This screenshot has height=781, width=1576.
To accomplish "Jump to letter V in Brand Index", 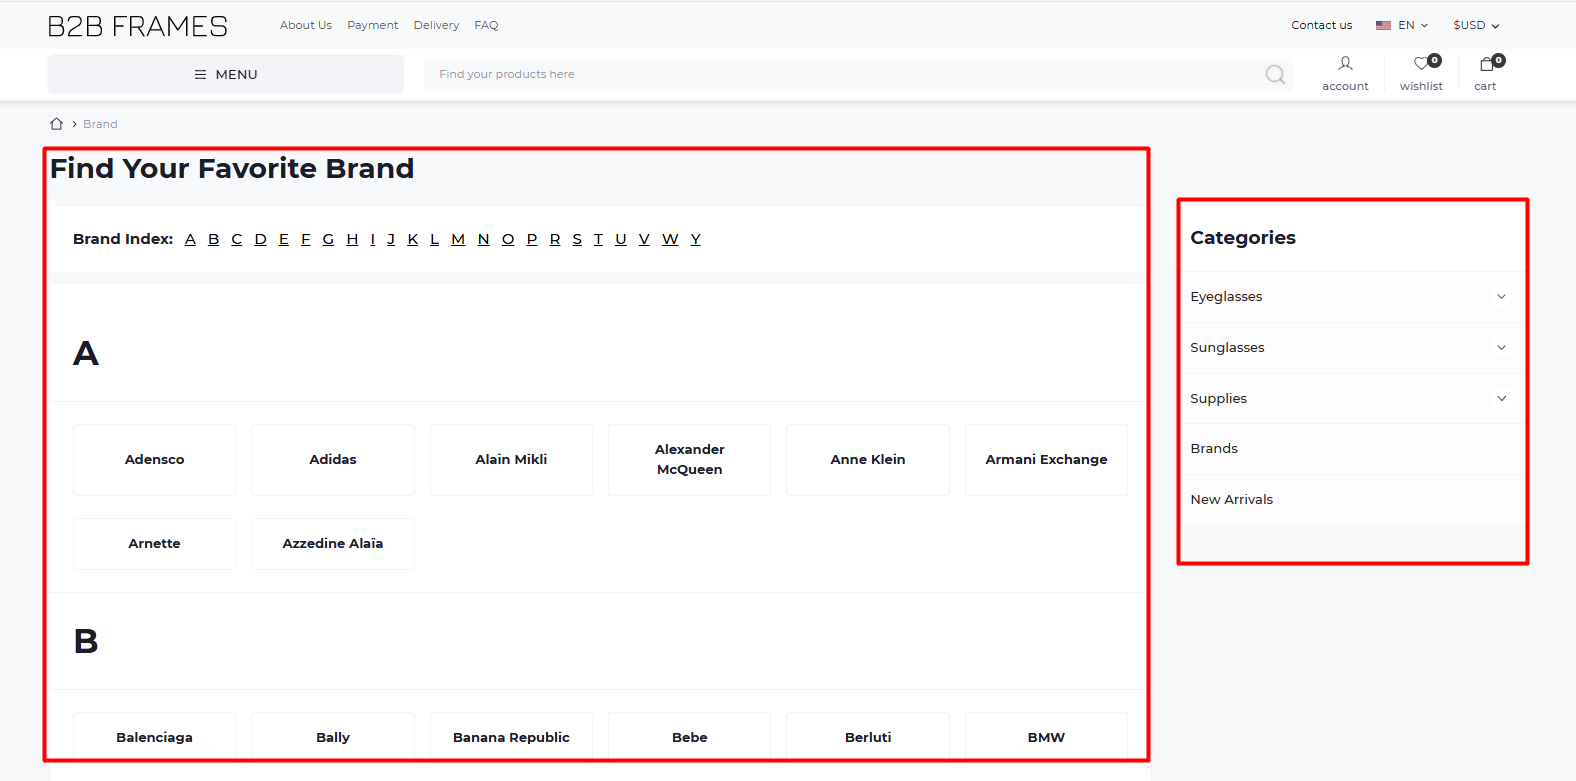I will point(644,239).
